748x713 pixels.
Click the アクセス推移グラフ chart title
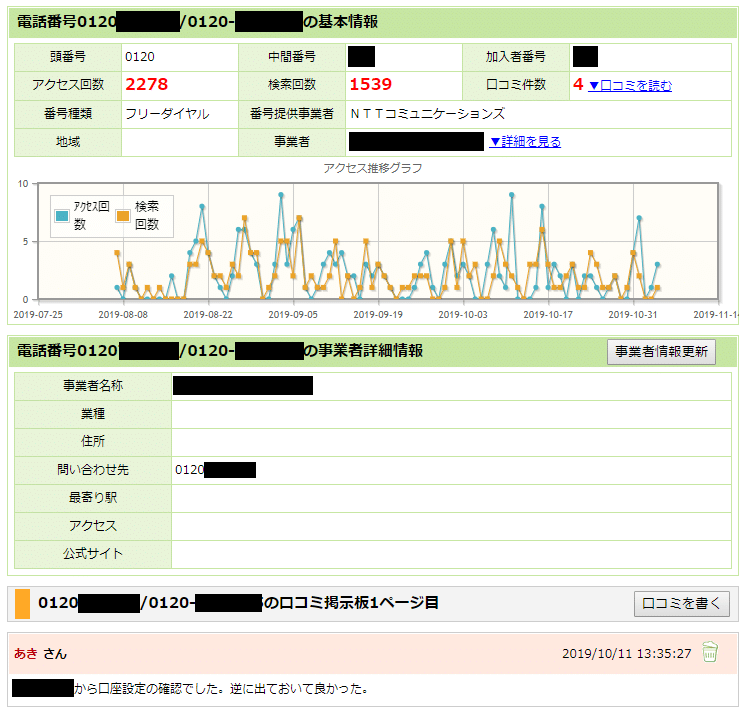(373, 168)
